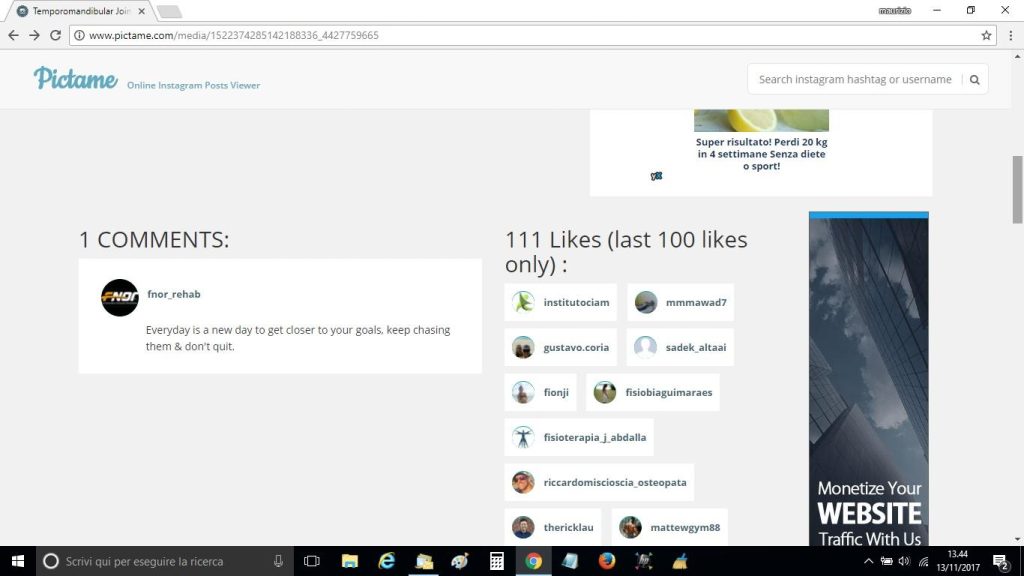
Task: Open File Explorer from taskbar
Action: pos(350,561)
